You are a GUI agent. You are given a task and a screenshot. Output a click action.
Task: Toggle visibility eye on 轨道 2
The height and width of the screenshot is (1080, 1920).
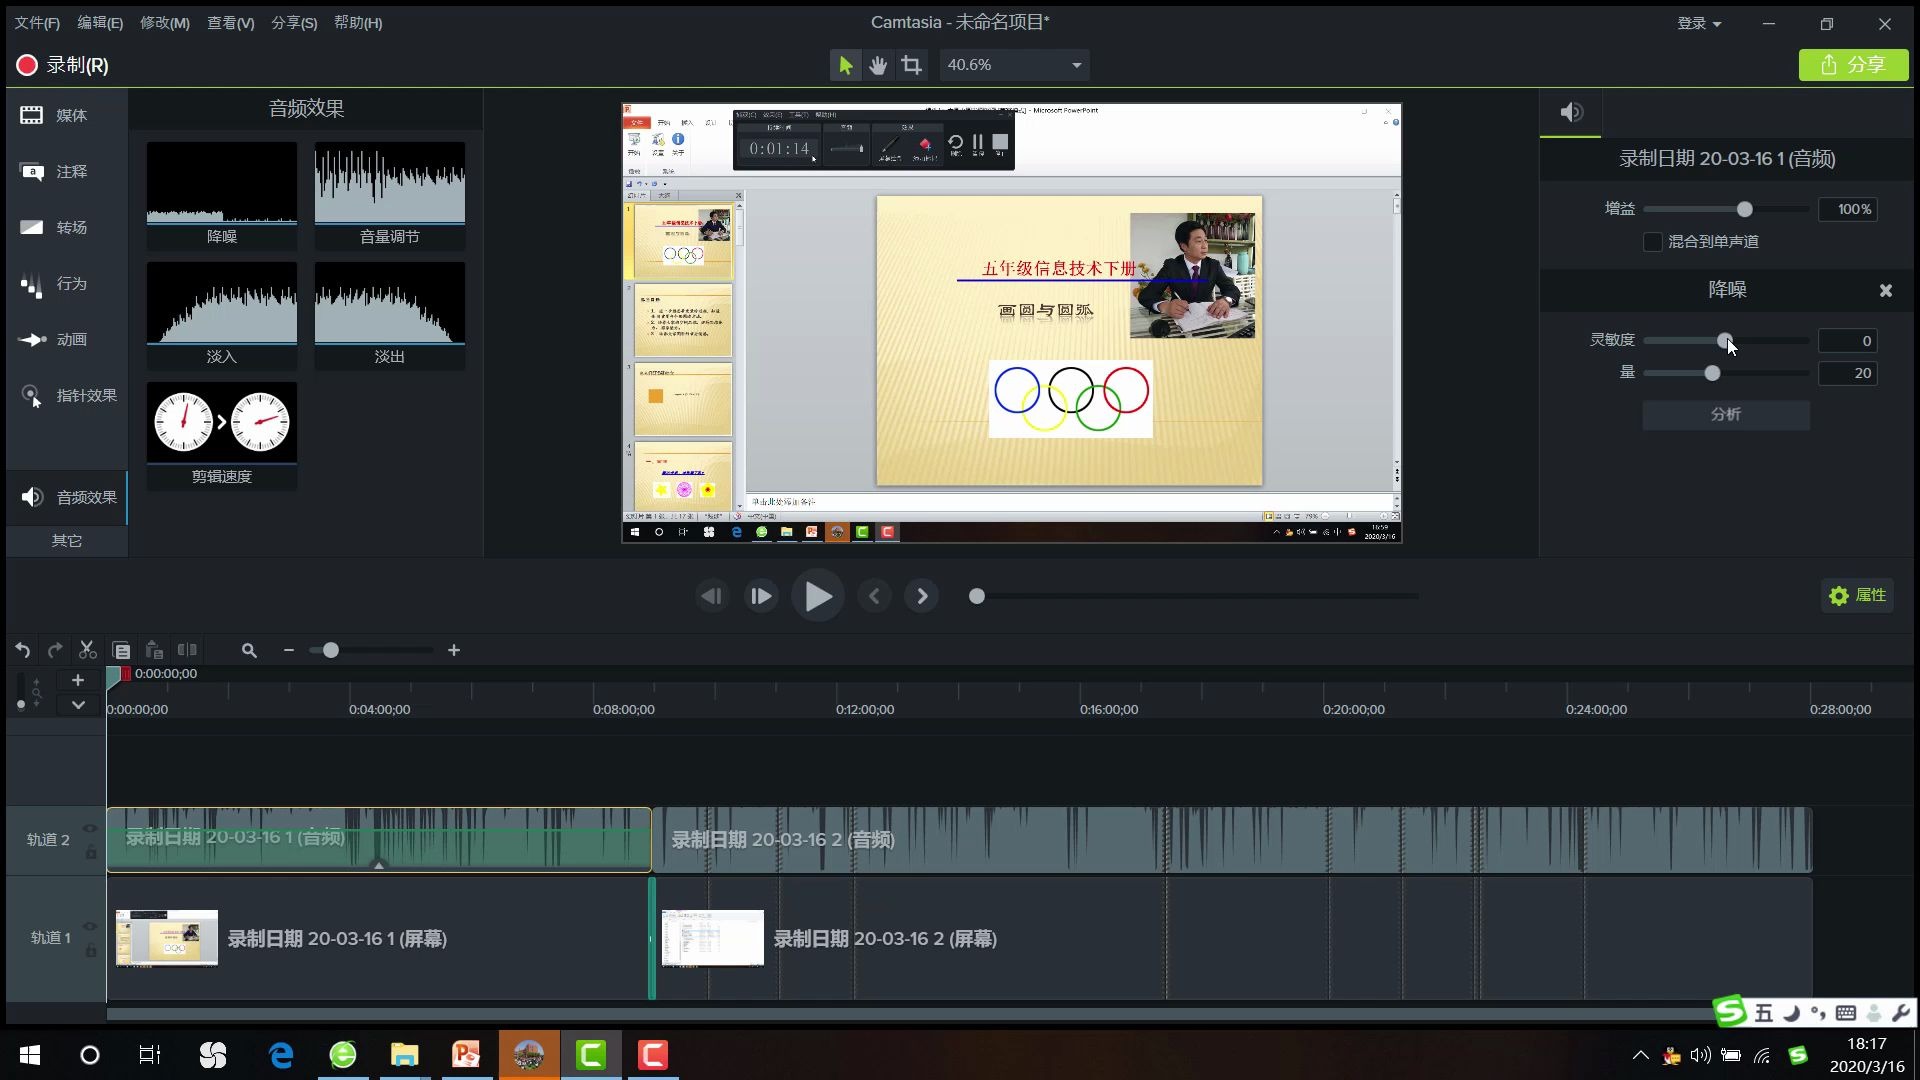click(x=90, y=828)
